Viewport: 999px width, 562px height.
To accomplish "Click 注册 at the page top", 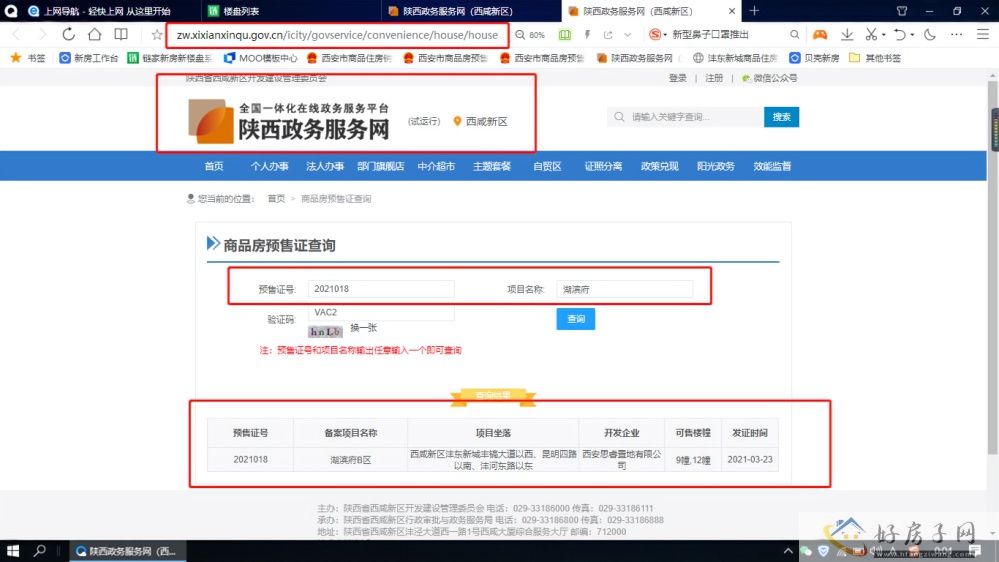I will [x=714, y=78].
